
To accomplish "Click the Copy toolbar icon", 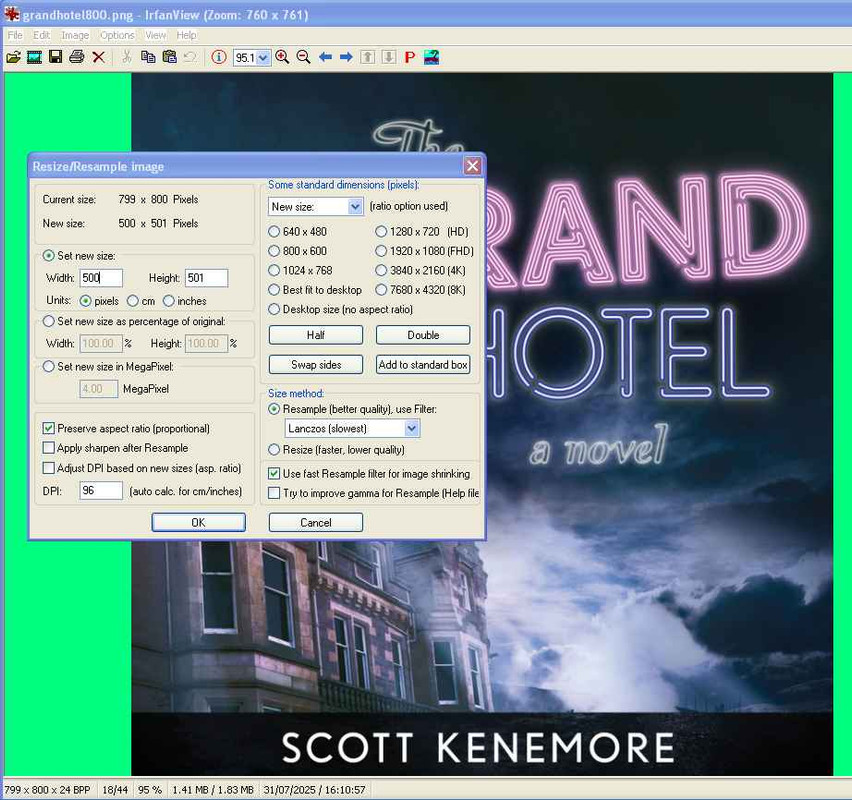I will click(x=148, y=57).
